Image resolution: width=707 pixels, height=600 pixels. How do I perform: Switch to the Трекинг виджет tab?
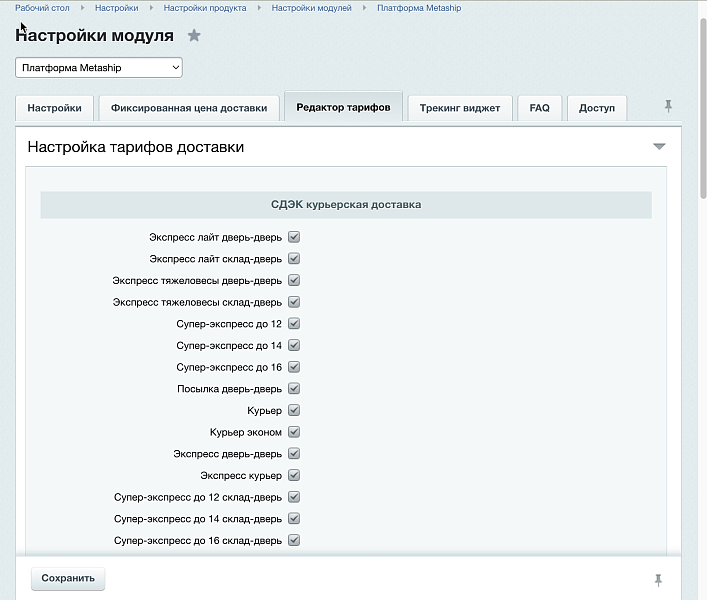(460, 108)
